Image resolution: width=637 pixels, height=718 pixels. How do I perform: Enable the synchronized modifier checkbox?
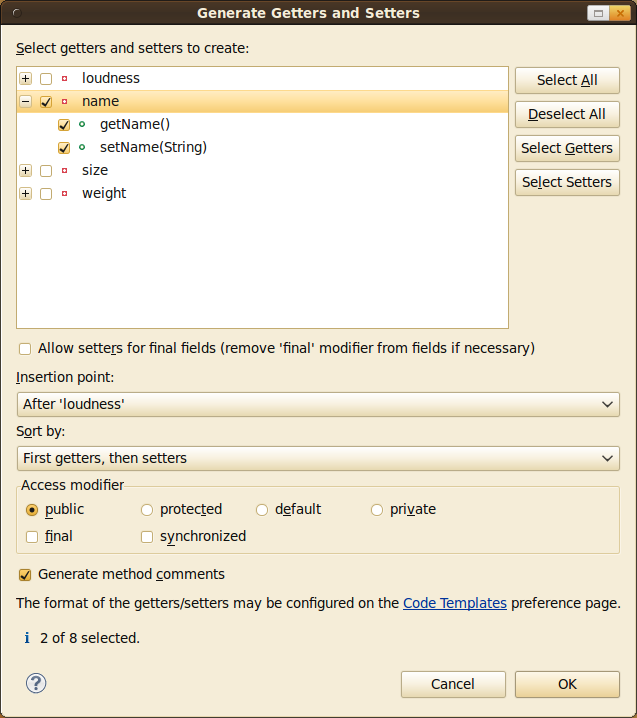[147, 537]
